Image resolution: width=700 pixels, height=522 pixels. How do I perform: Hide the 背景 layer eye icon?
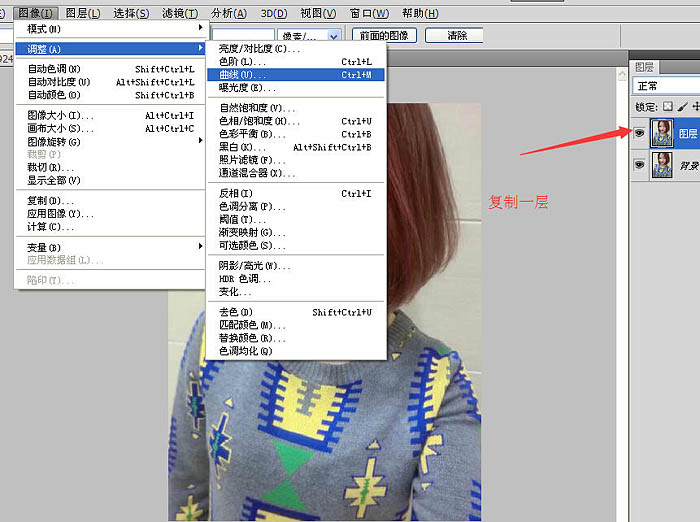coord(639,165)
